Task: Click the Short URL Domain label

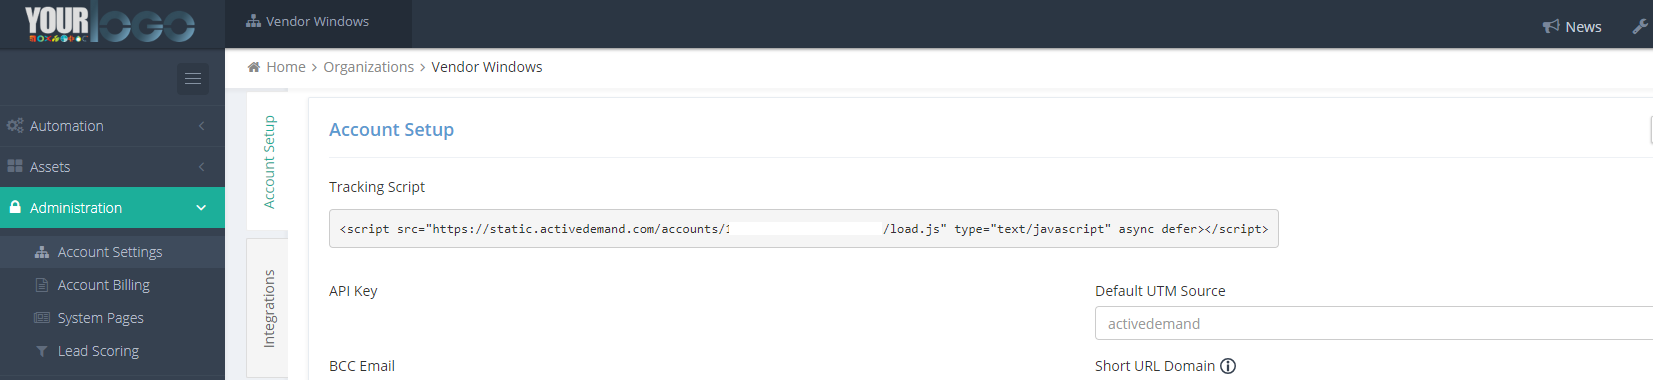Action: (1155, 366)
